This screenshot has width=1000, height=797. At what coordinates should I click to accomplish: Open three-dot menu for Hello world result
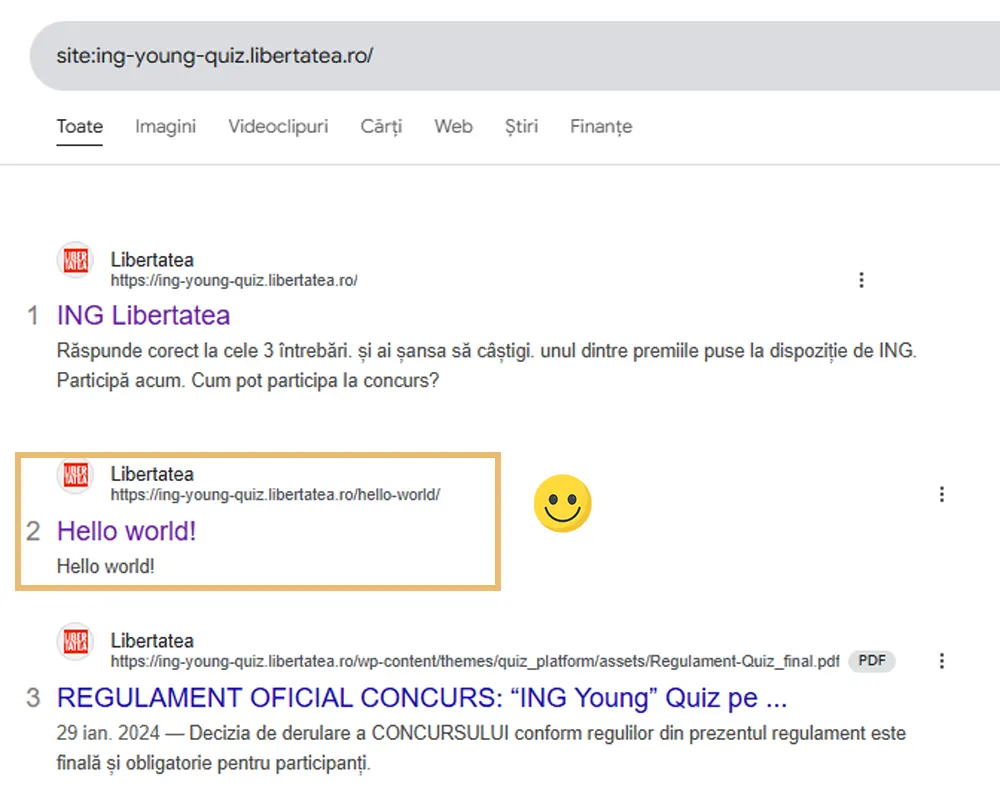pos(940,494)
